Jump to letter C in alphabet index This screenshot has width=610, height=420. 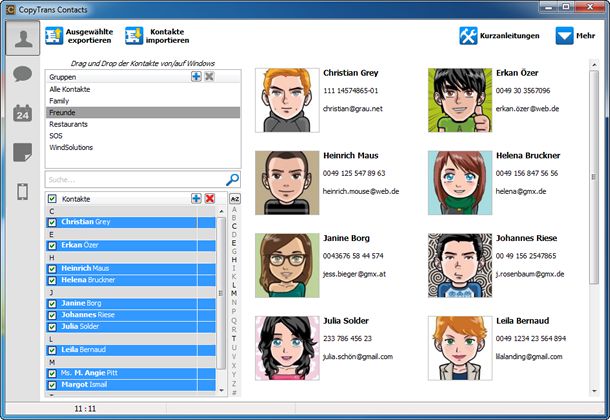coord(234,226)
